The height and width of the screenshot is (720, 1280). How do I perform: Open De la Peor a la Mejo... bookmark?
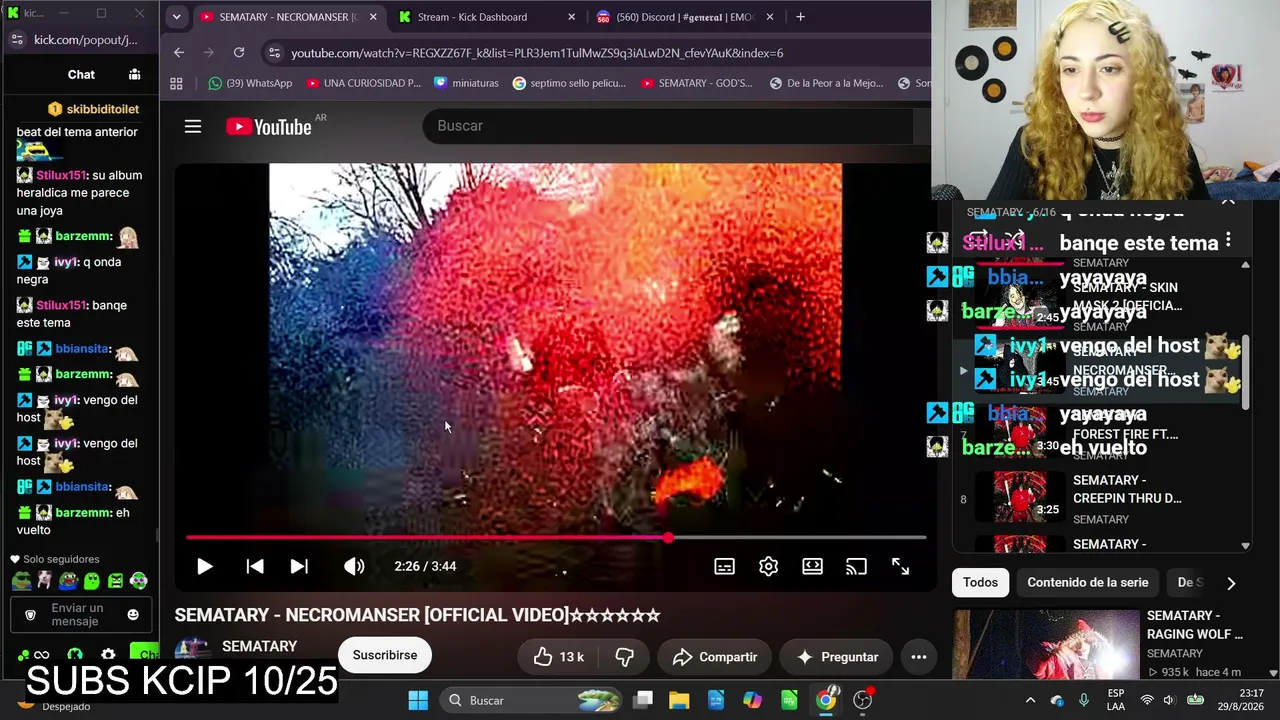pyautogui.click(x=827, y=84)
